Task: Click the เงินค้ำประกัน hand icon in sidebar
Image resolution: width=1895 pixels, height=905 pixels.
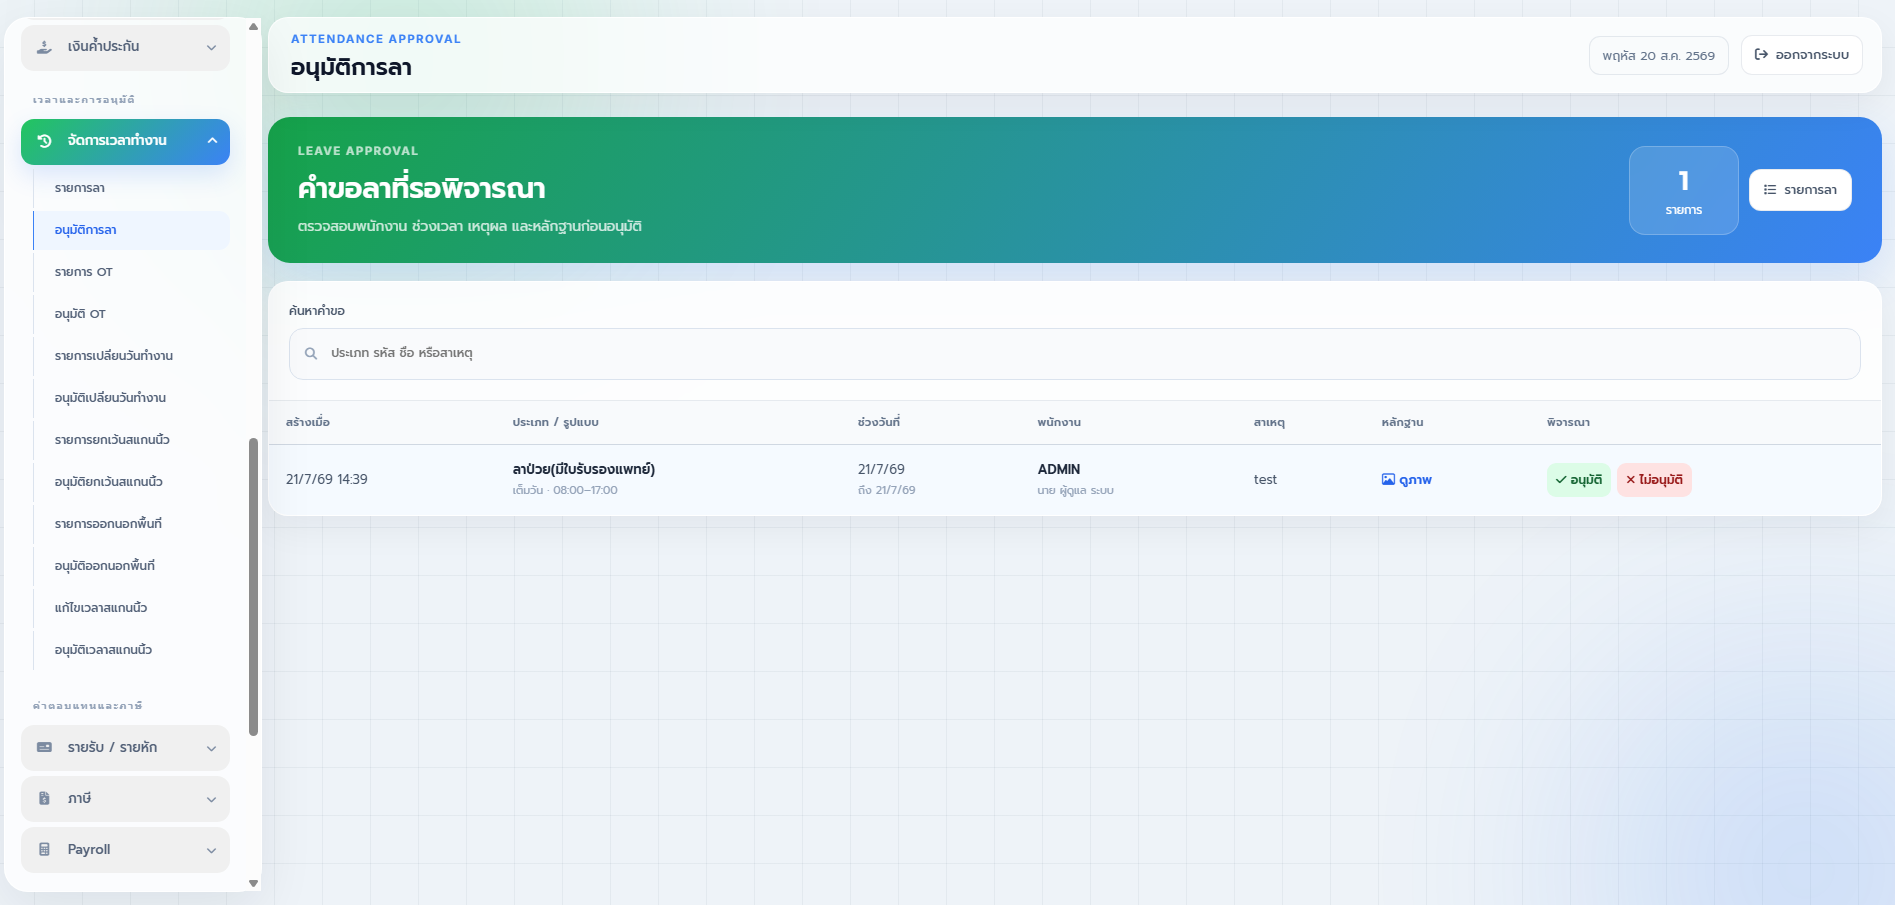Action: [44, 47]
